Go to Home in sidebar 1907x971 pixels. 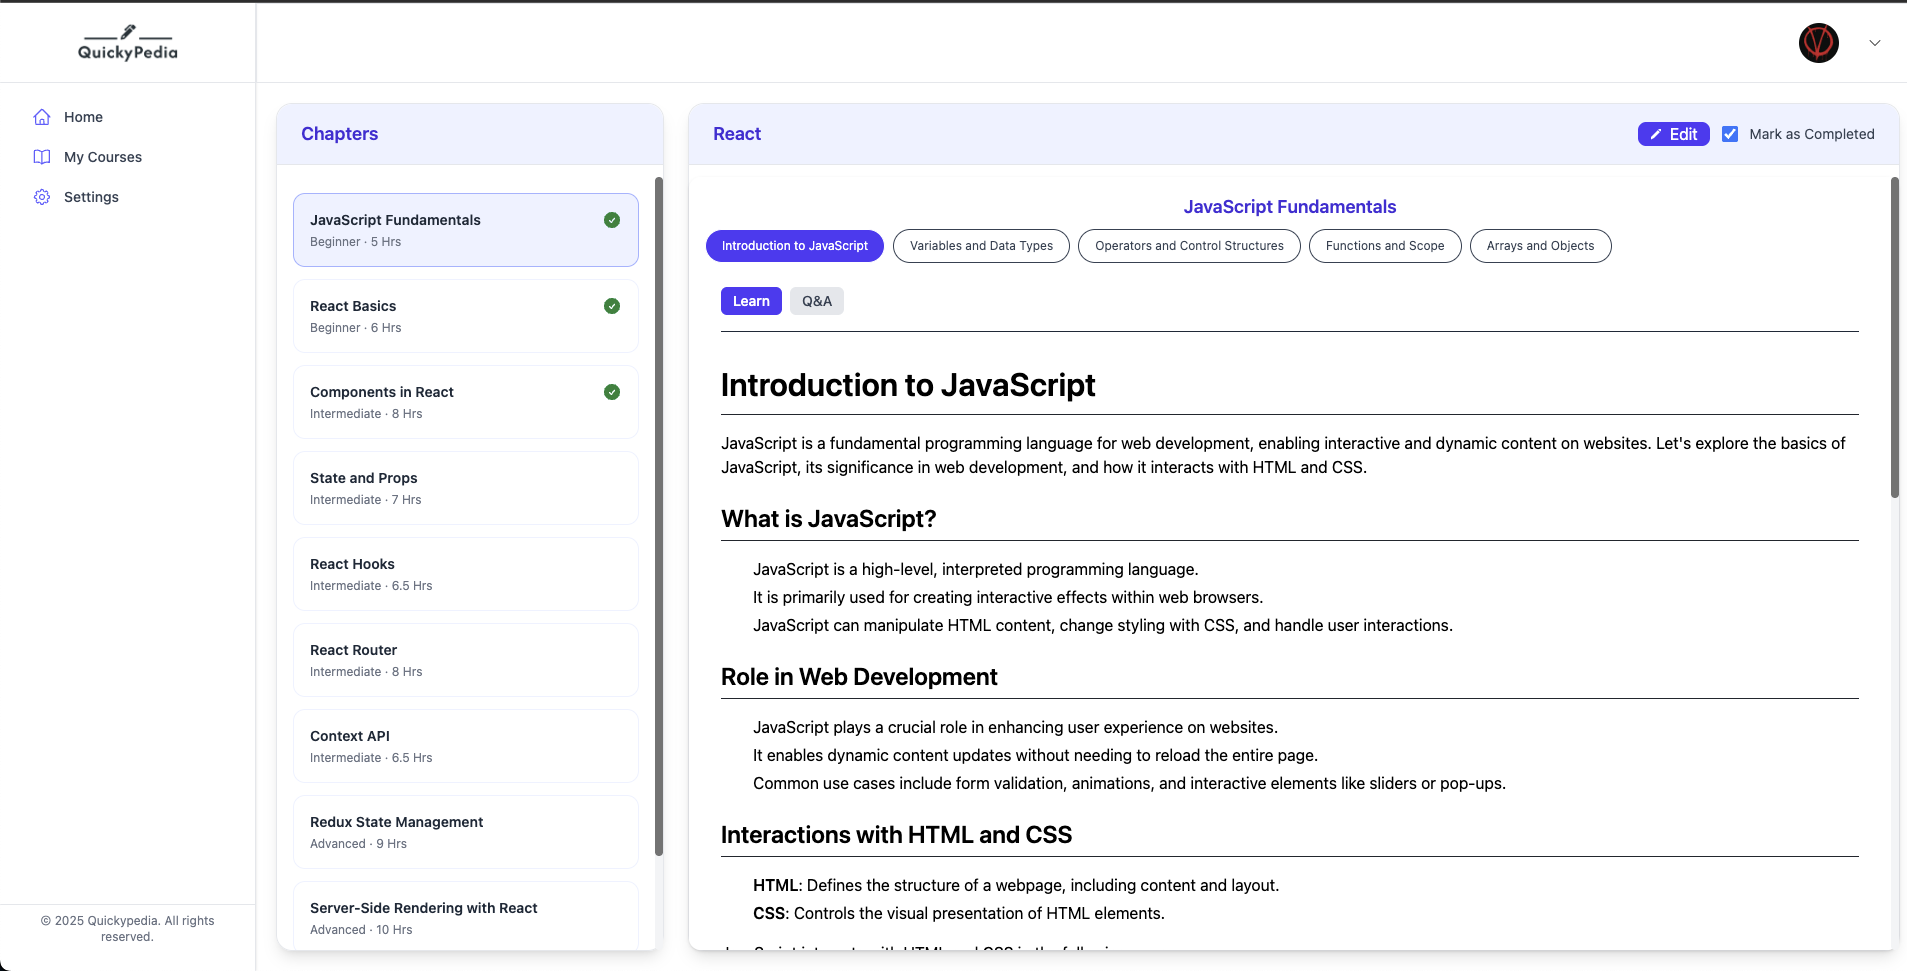click(83, 117)
